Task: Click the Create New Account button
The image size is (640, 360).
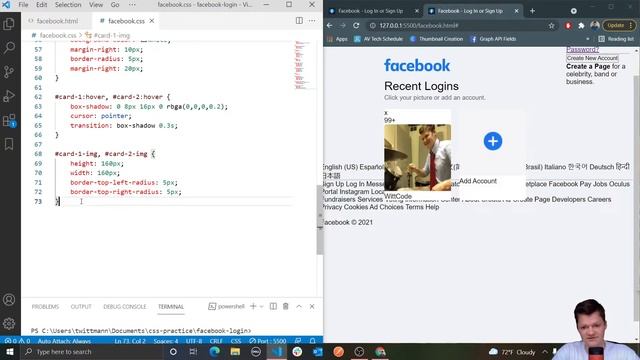Action: pyautogui.click(x=592, y=58)
